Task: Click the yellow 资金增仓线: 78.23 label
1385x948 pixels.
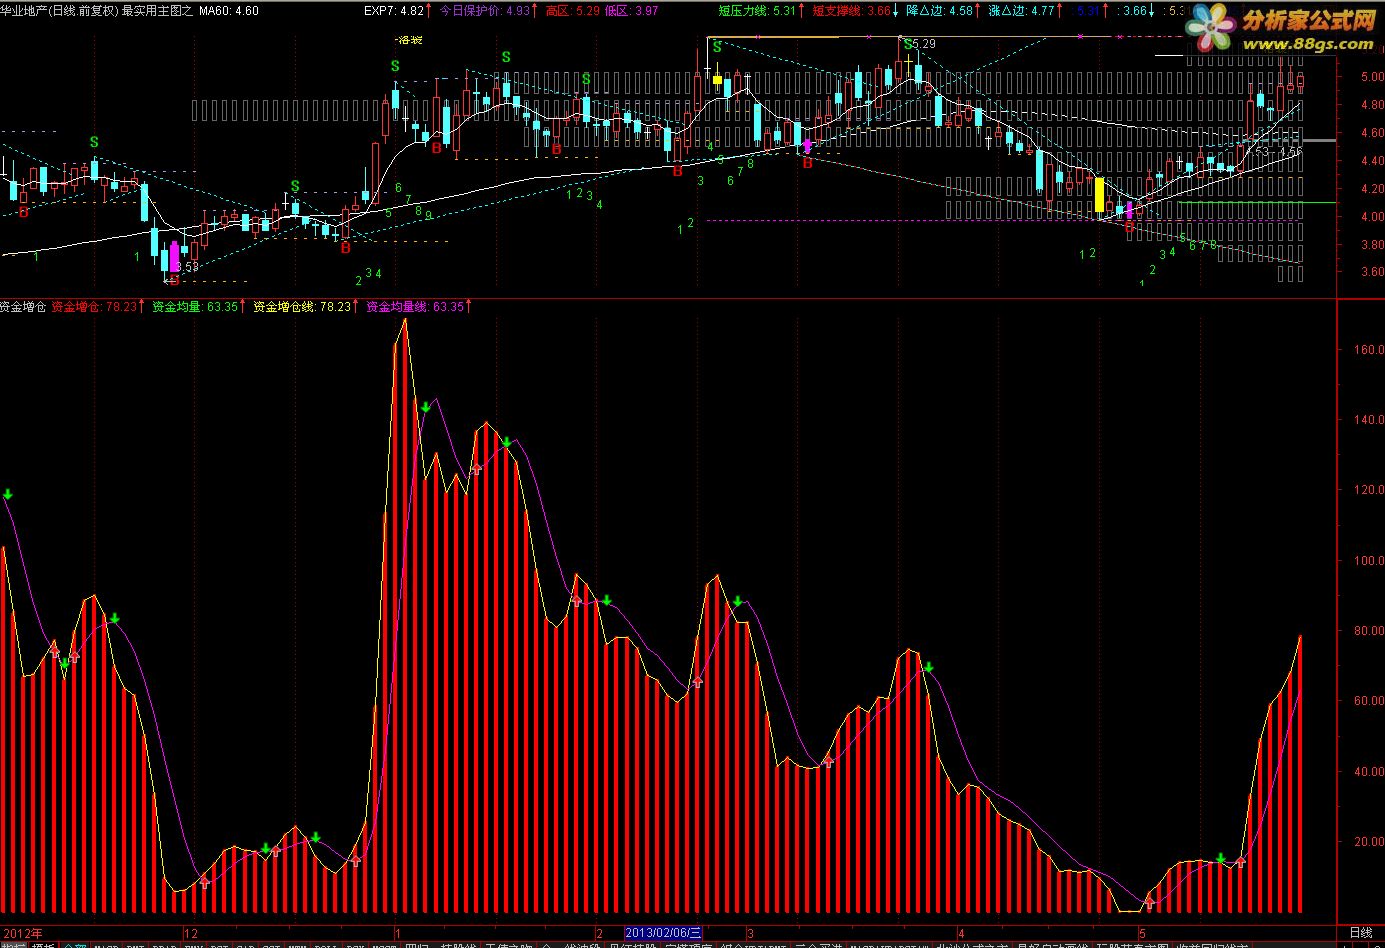Action: pyautogui.click(x=302, y=307)
